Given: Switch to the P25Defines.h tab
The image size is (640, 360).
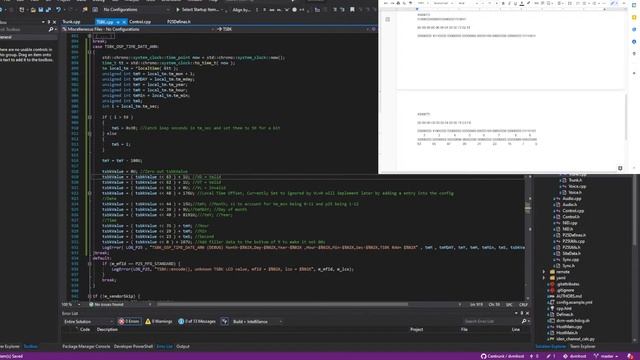Looking at the screenshot, I should [x=179, y=22].
